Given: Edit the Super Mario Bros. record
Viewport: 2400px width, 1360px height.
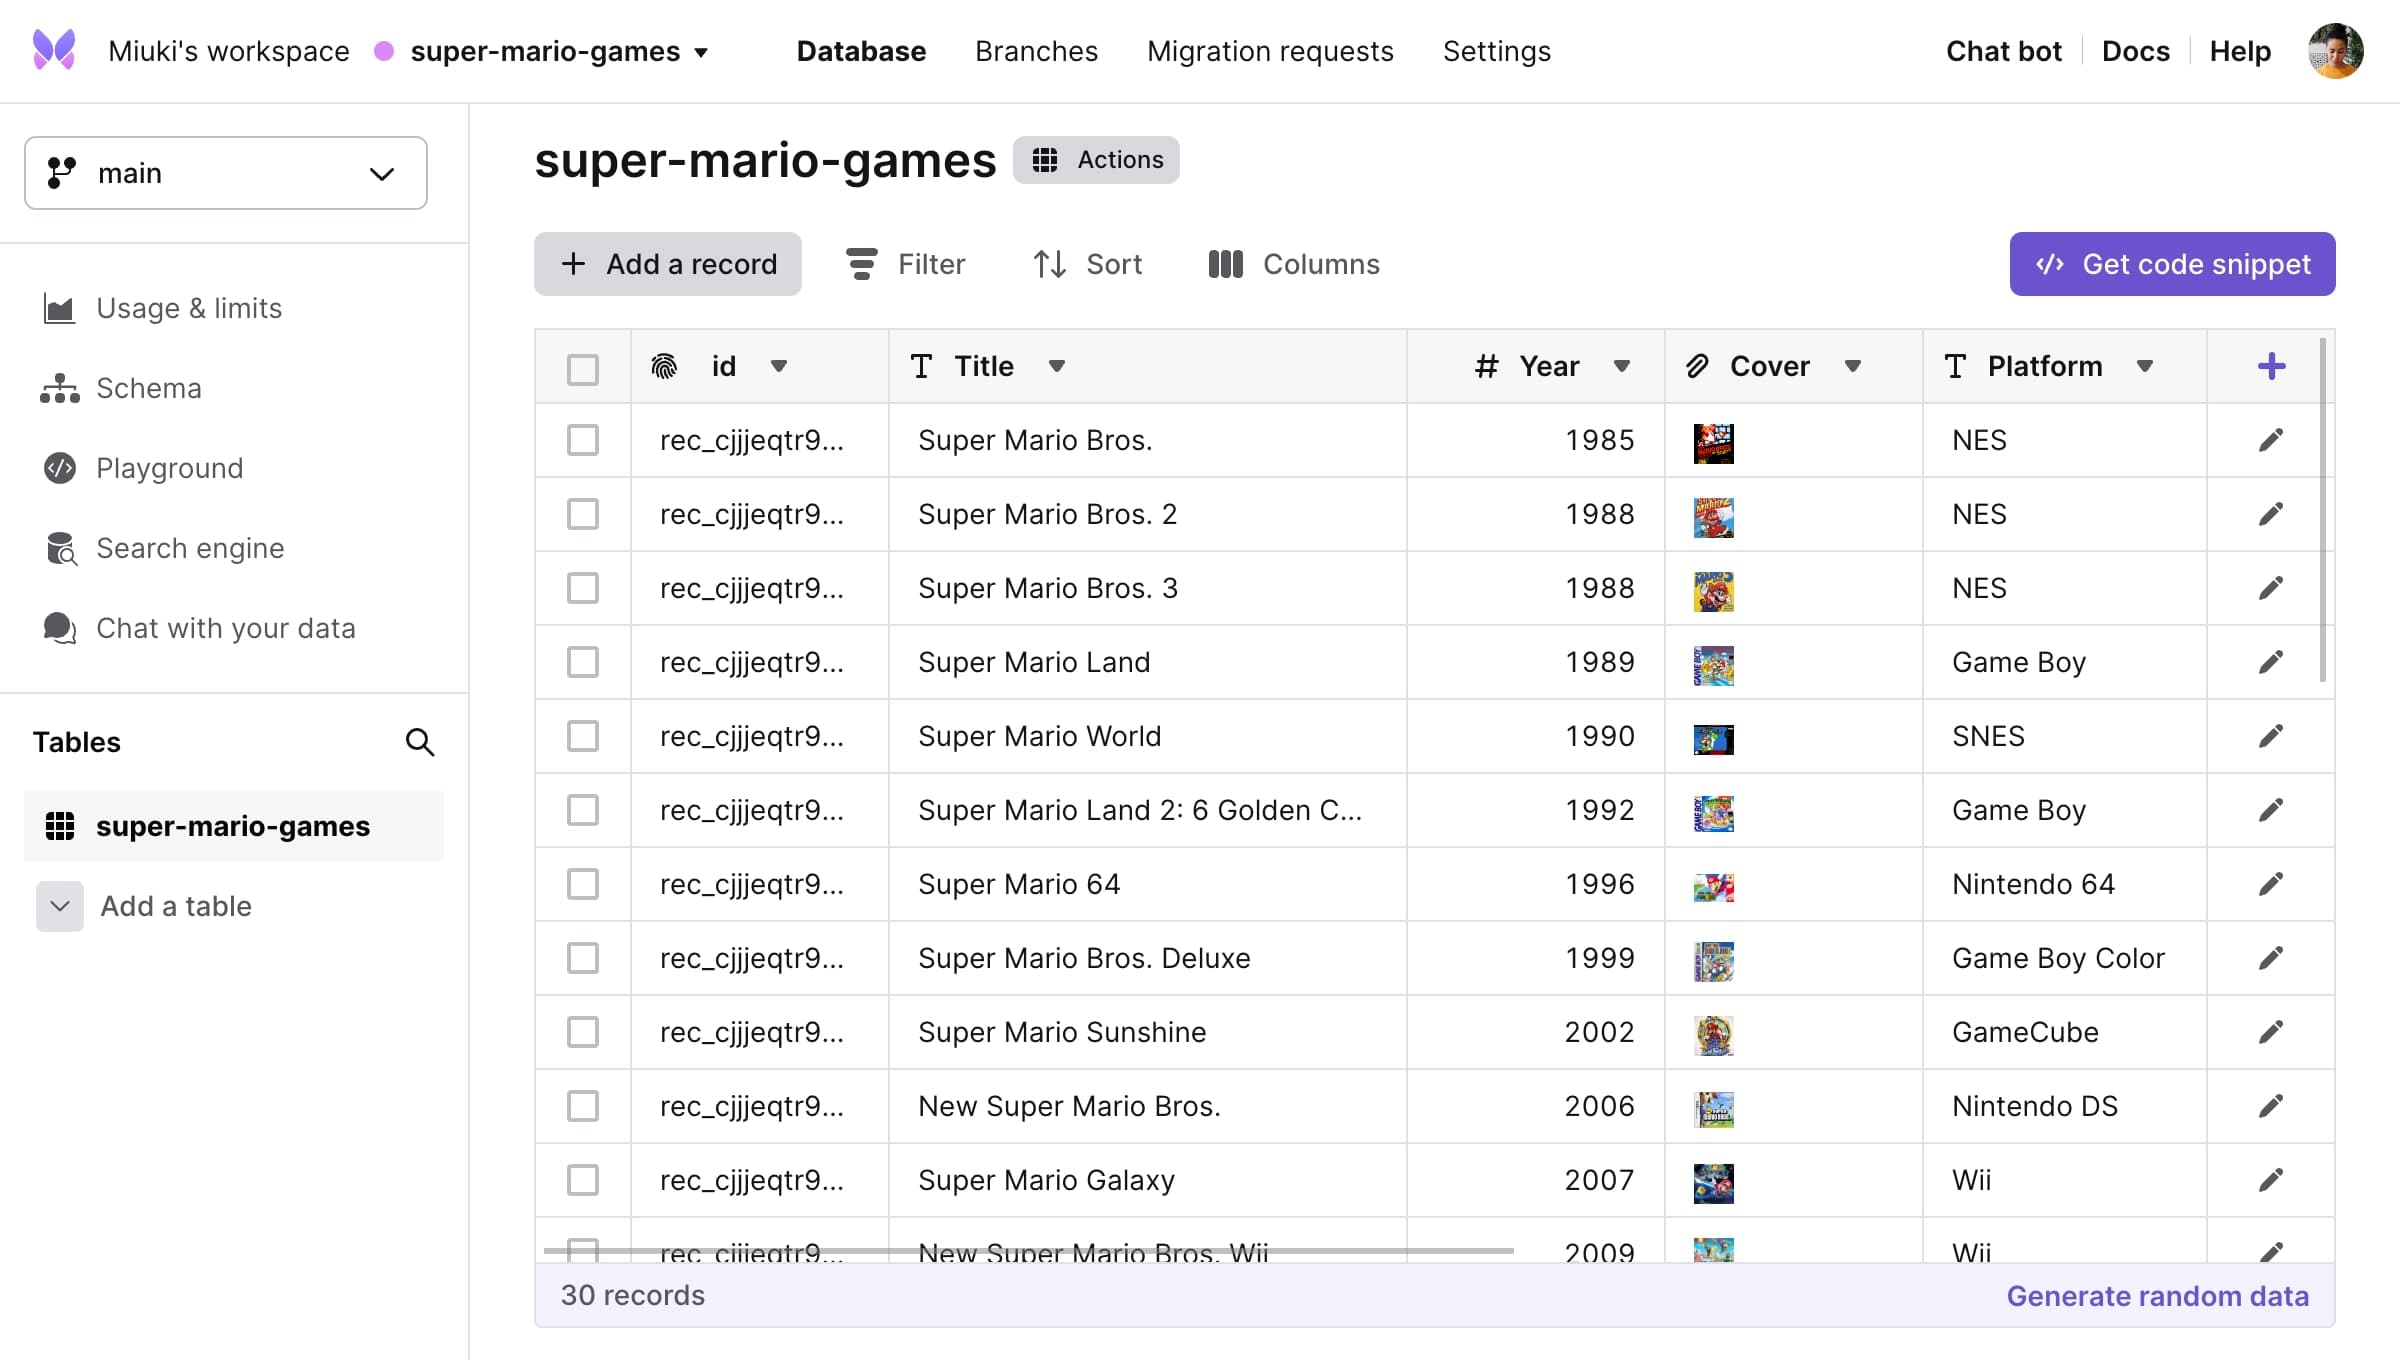Looking at the screenshot, I should [x=2271, y=440].
